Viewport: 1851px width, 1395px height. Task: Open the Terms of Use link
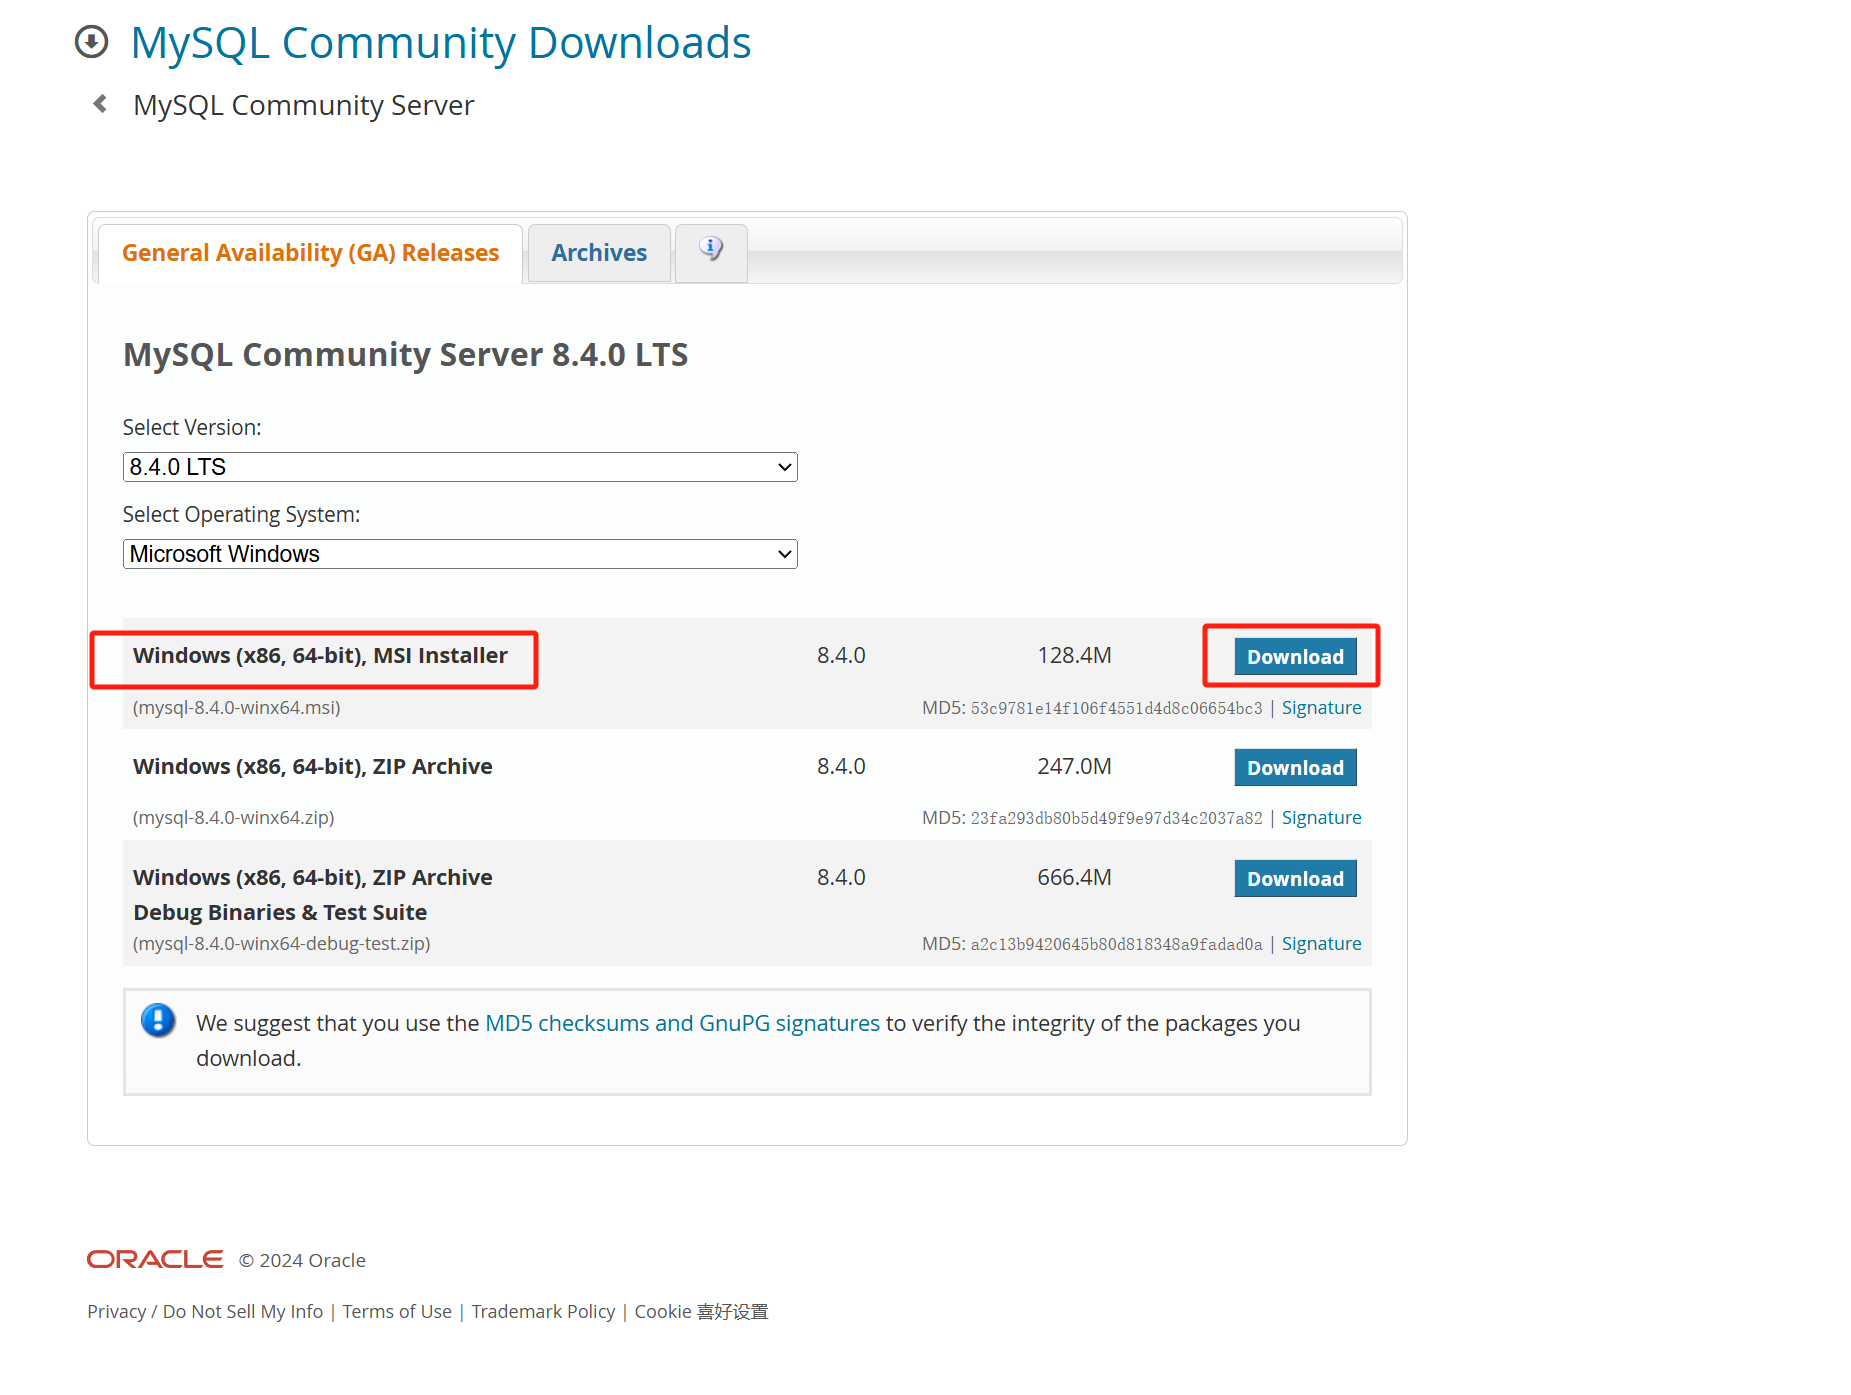(397, 1311)
